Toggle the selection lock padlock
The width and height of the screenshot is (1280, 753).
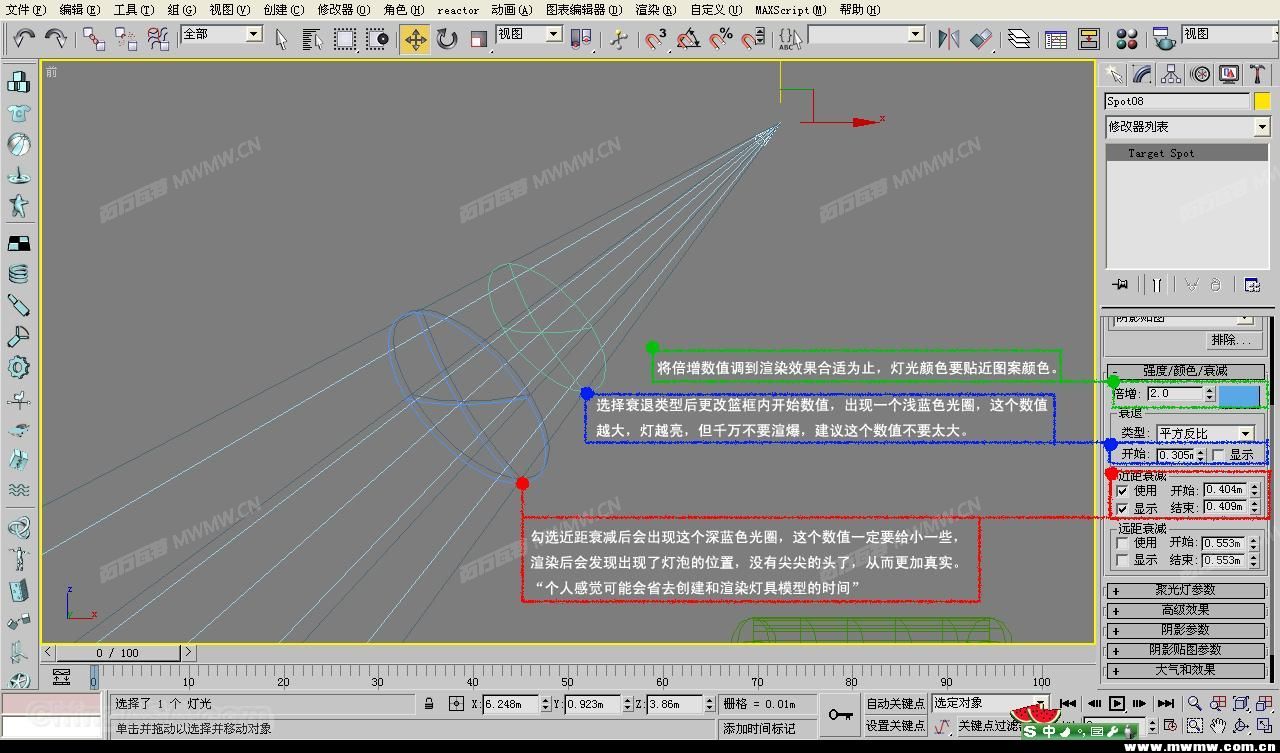pos(429,704)
